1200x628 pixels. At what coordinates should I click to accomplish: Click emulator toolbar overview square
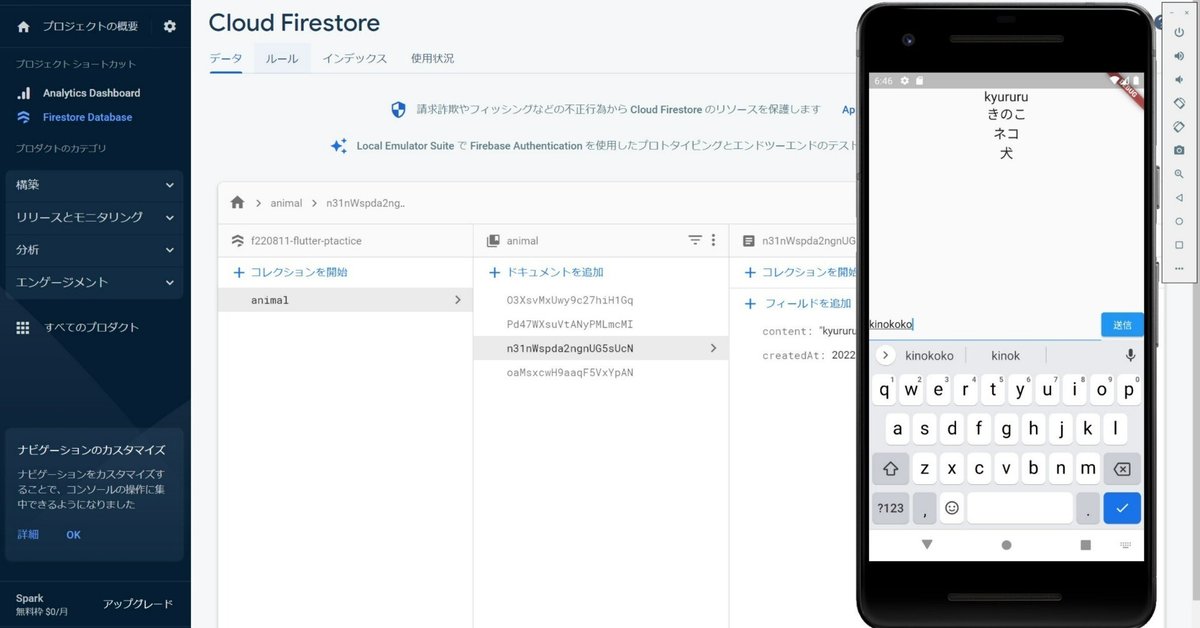click(1179, 245)
